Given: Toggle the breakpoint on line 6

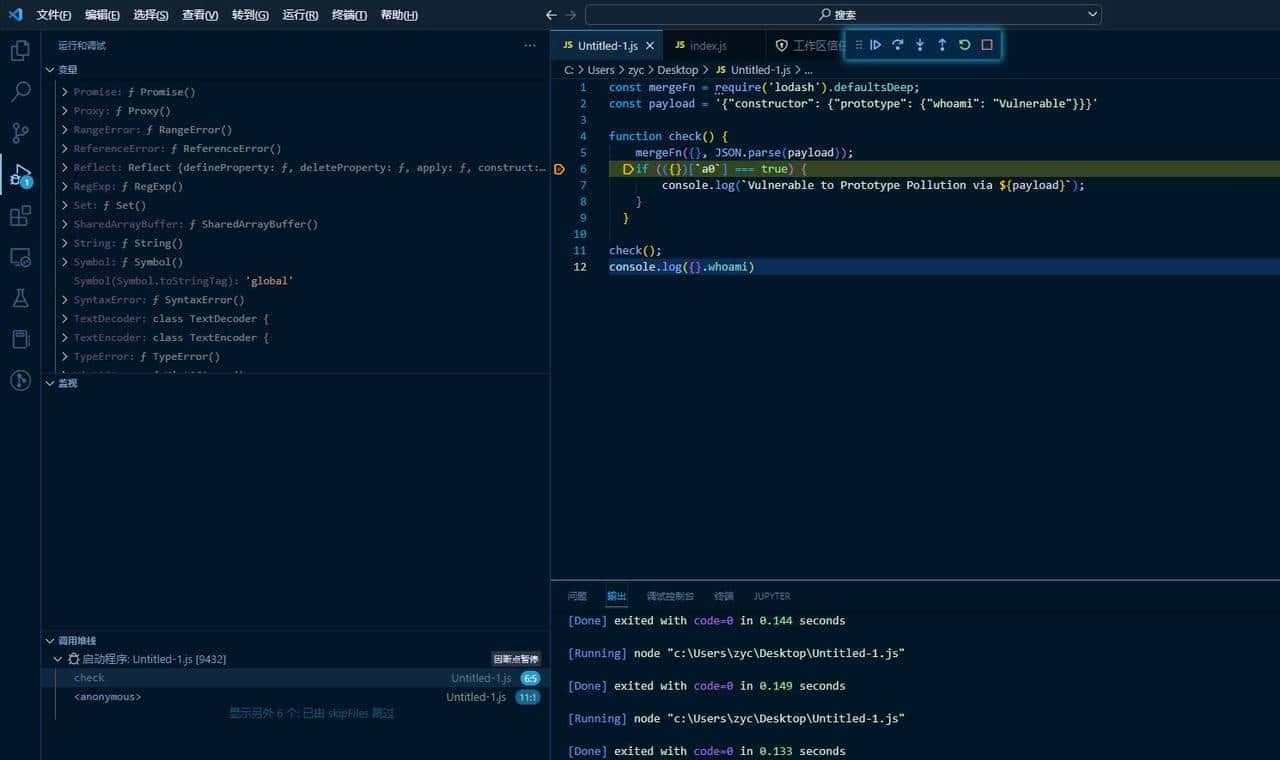Looking at the screenshot, I should click(x=561, y=168).
